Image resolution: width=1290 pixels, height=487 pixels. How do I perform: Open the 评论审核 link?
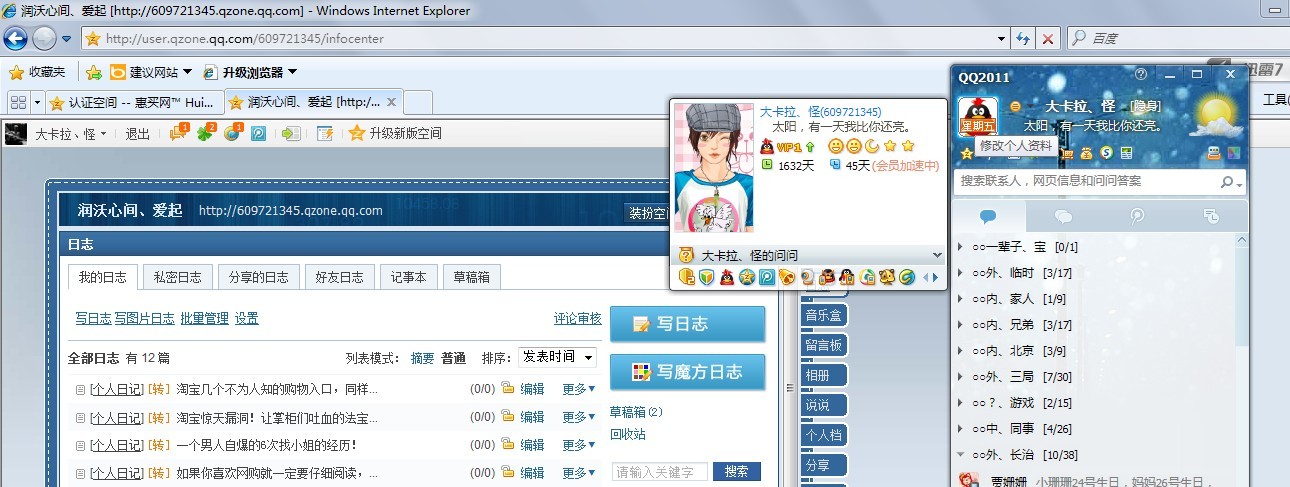click(x=578, y=319)
